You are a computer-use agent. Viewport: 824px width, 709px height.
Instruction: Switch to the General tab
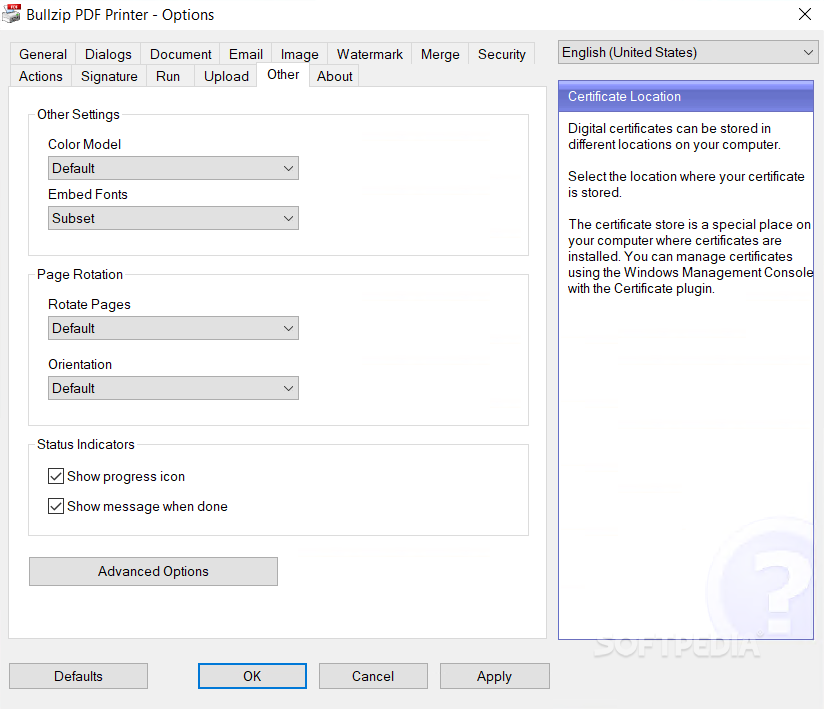pos(43,54)
